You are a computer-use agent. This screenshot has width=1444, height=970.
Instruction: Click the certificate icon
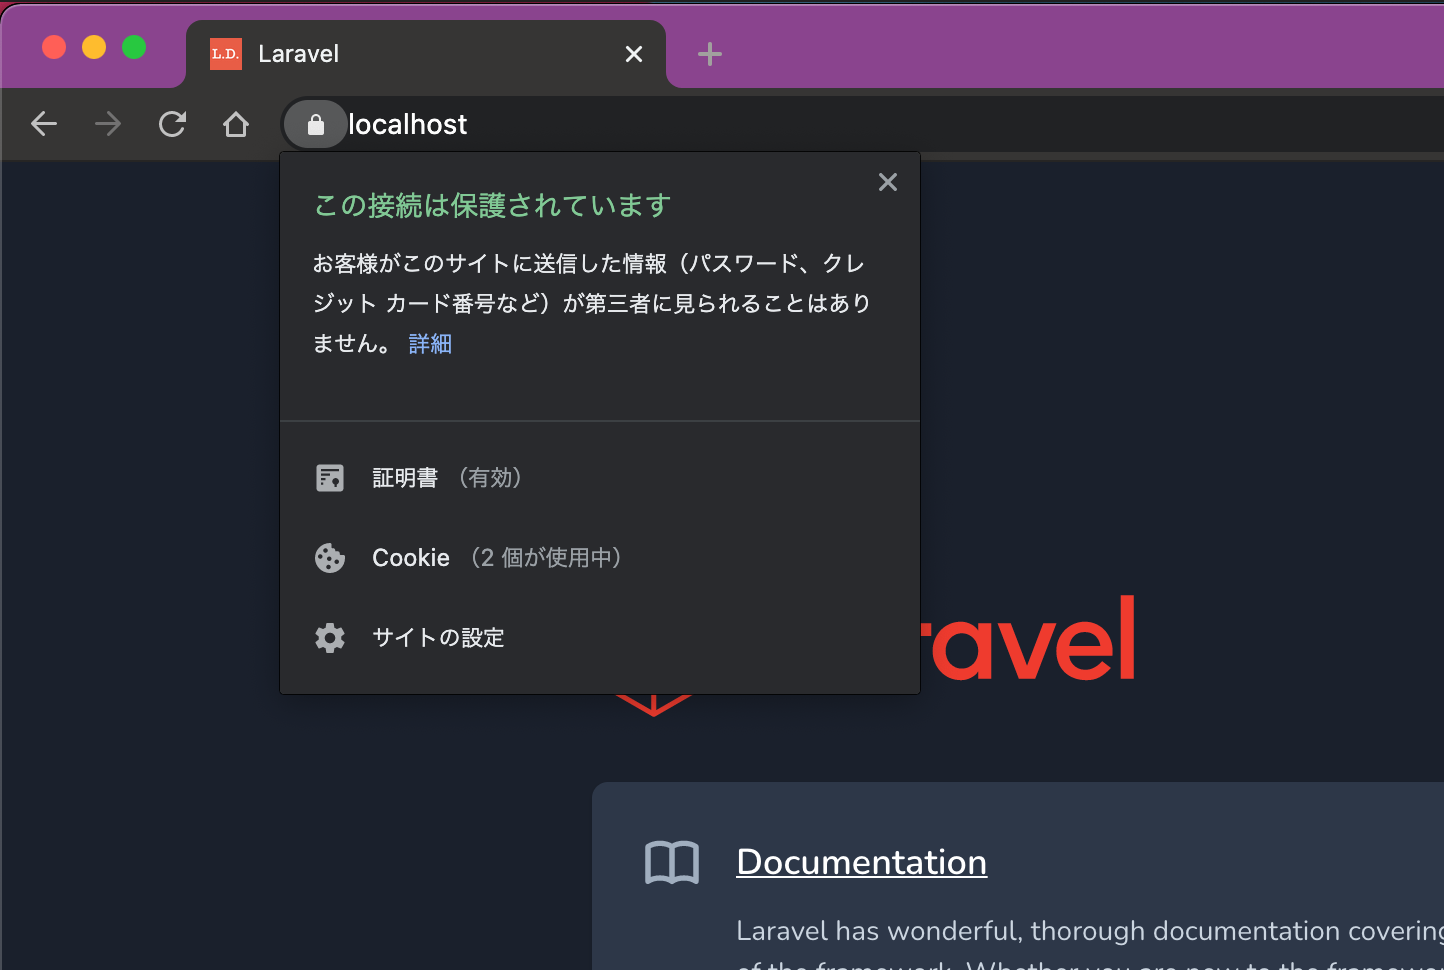click(330, 478)
